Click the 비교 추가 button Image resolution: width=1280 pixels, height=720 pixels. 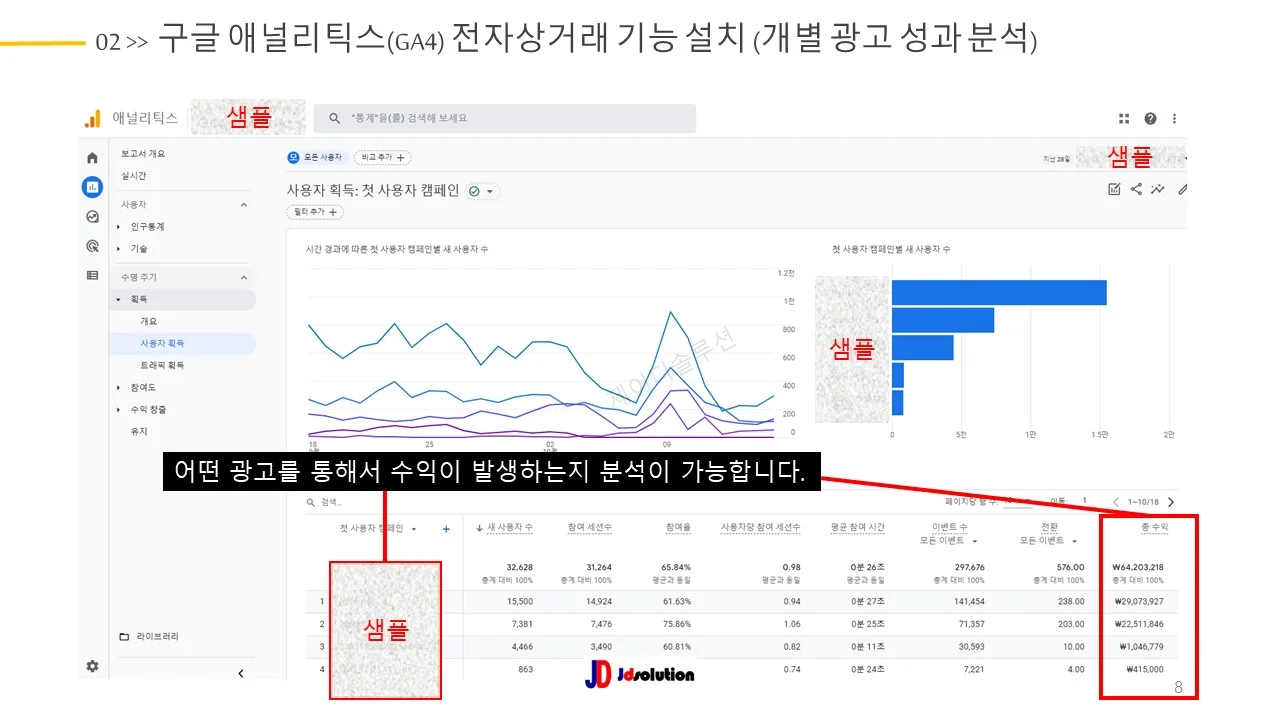point(382,157)
